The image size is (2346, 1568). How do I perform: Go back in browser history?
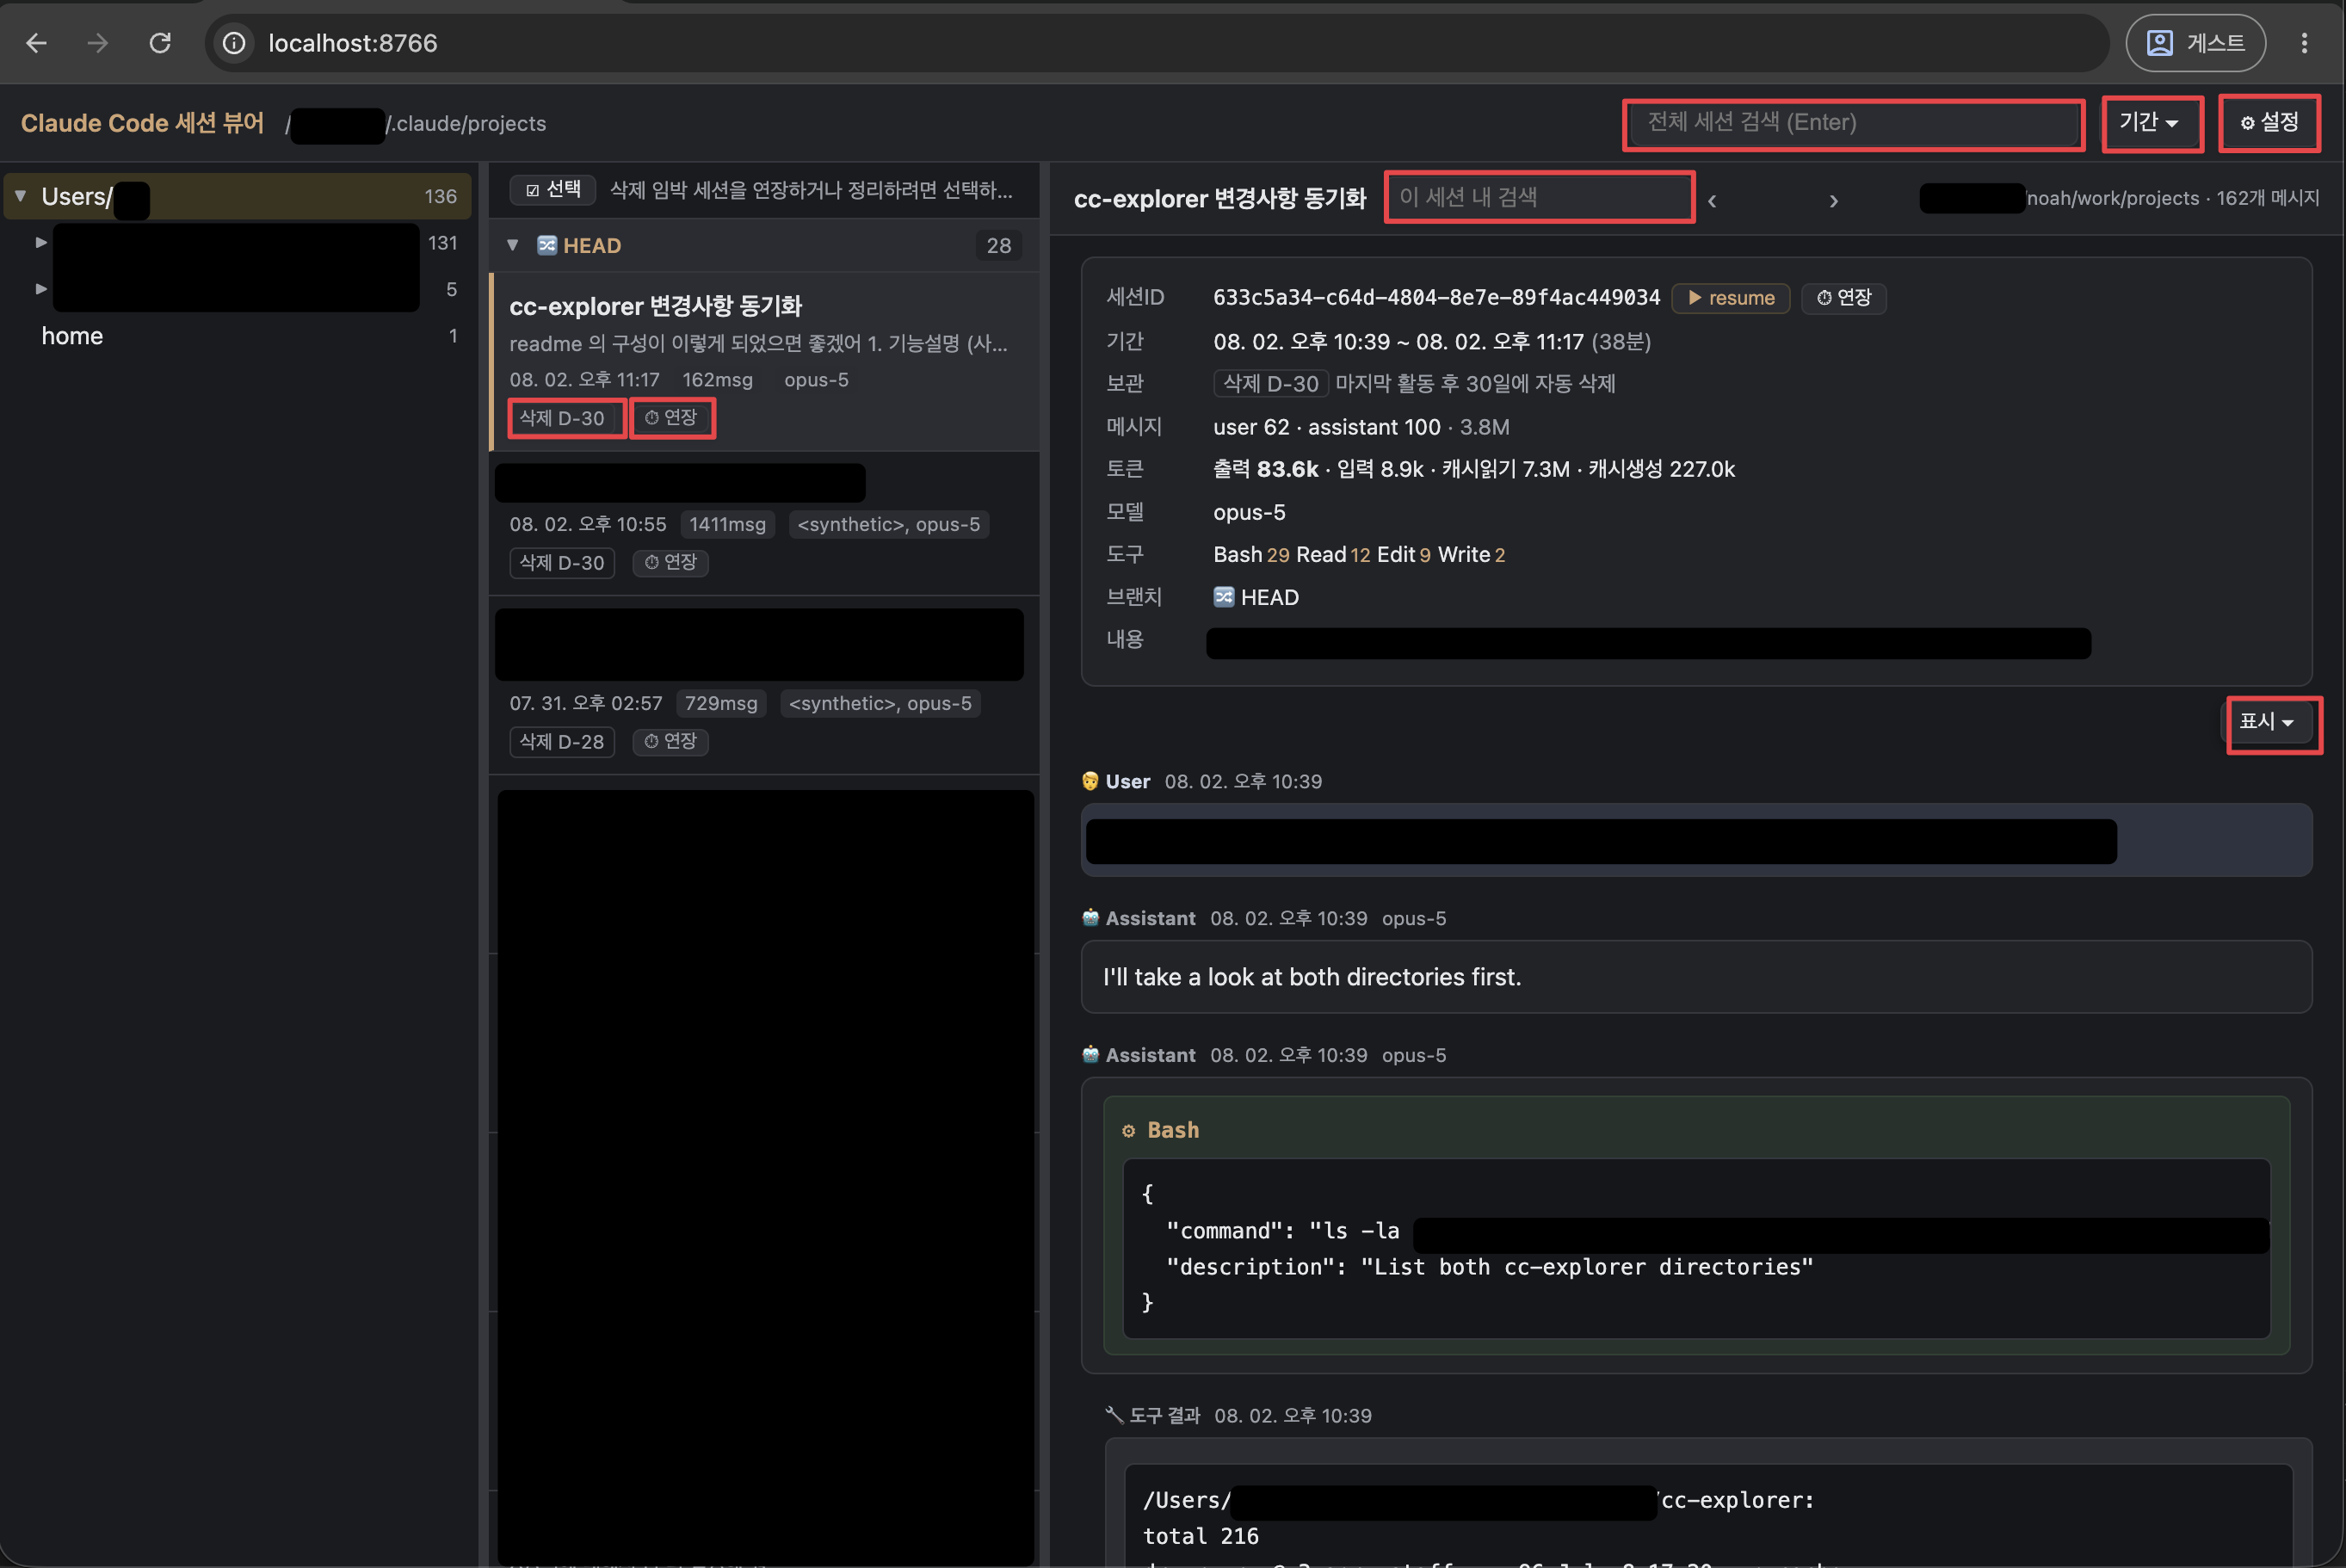coord(37,43)
